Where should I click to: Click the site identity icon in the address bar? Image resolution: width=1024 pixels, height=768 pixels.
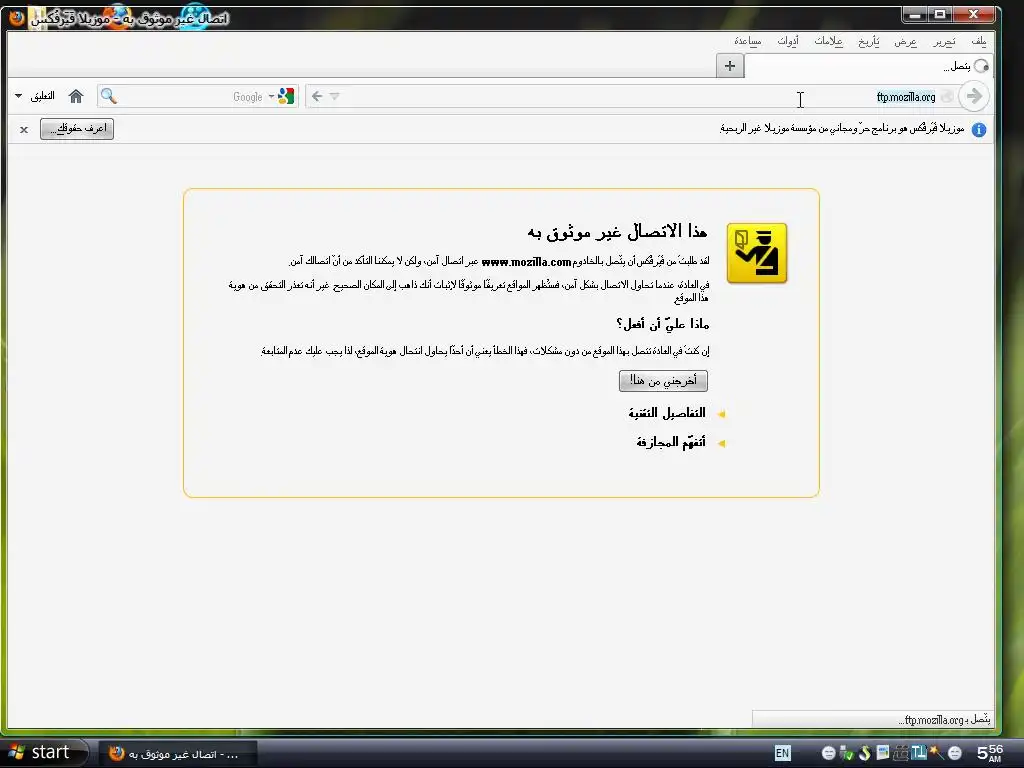[947, 97]
